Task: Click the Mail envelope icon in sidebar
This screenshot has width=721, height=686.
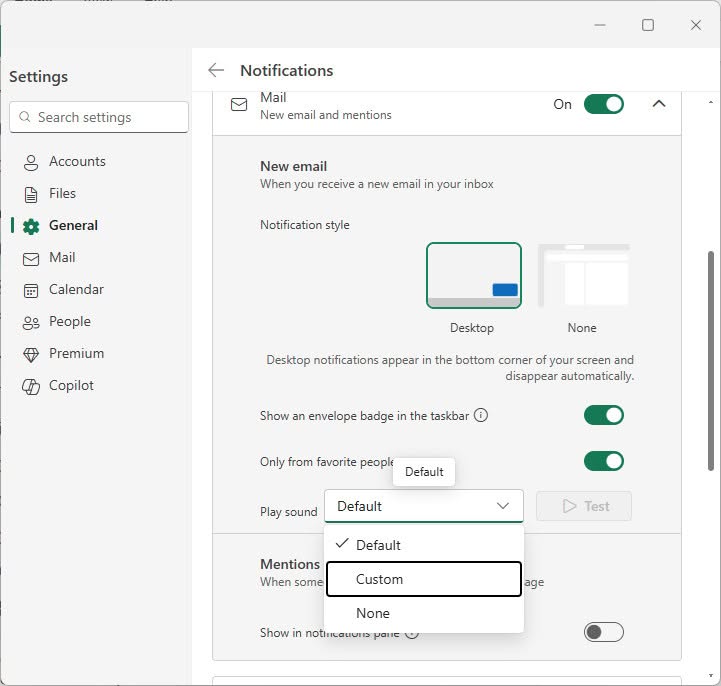Action: point(31,259)
